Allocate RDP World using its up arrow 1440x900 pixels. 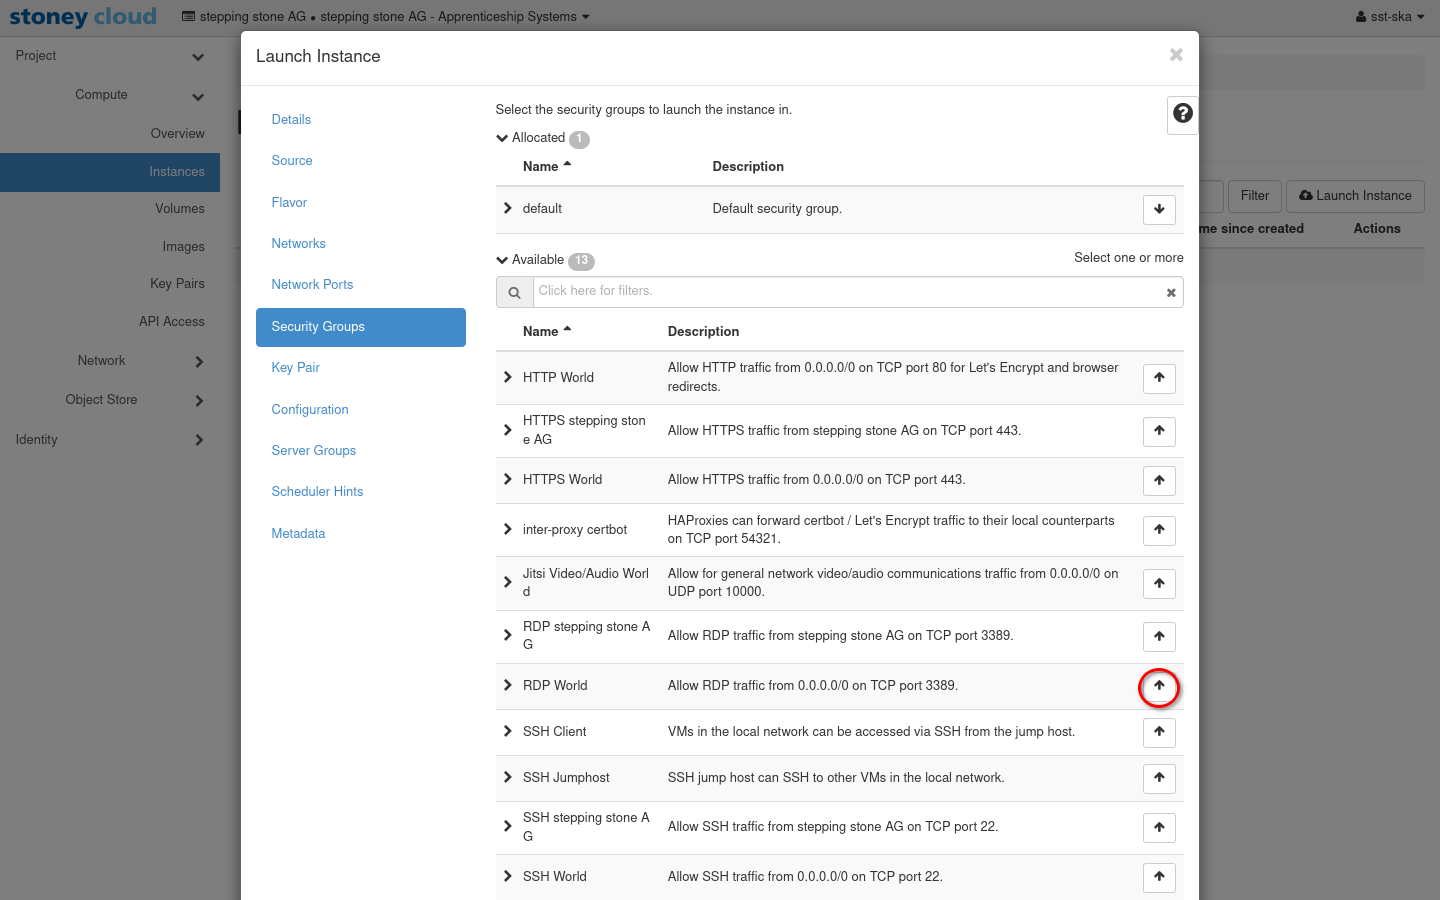[x=1159, y=686]
